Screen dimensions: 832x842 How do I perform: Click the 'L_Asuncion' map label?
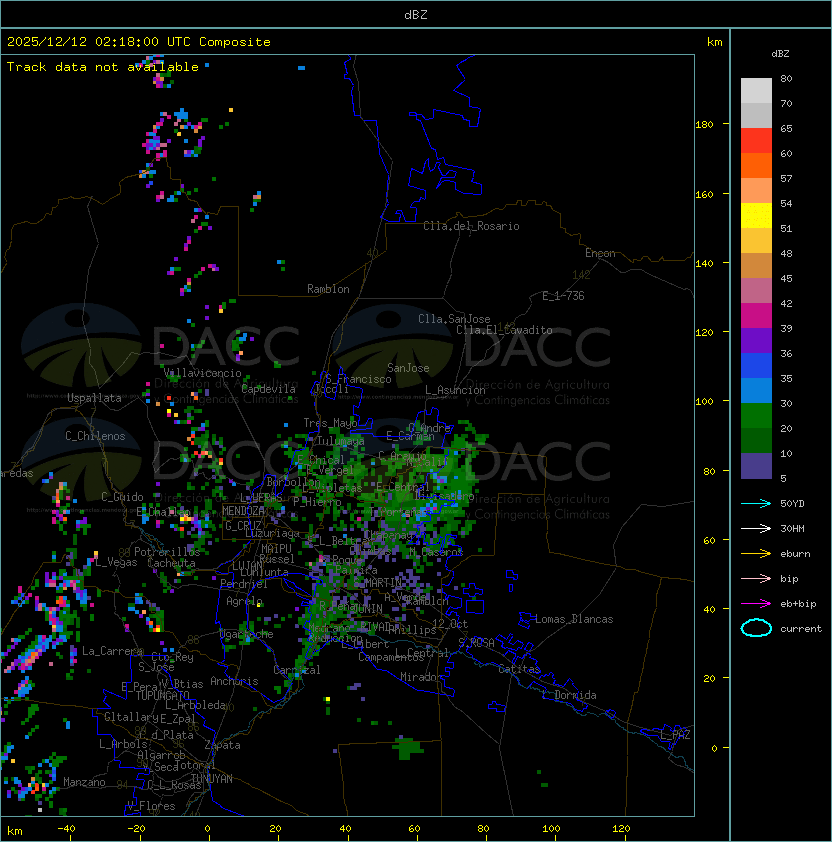(x=455, y=390)
